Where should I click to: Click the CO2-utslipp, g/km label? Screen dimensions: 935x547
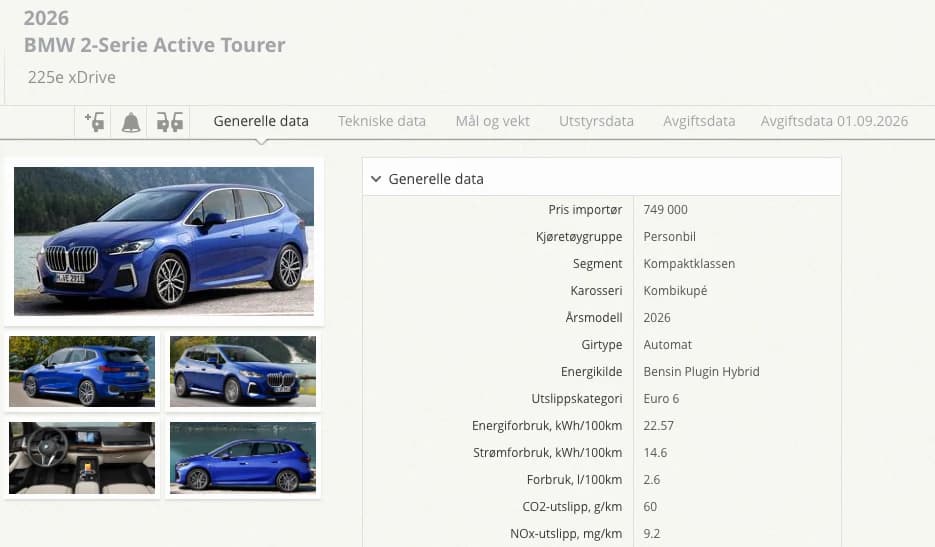572,507
